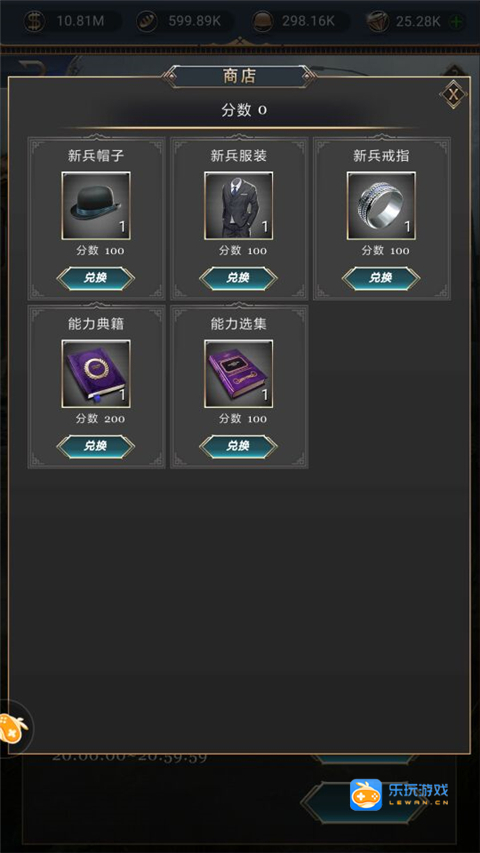The image size is (480, 853).
Task: Tap the 商店 title banner
Action: [239, 76]
